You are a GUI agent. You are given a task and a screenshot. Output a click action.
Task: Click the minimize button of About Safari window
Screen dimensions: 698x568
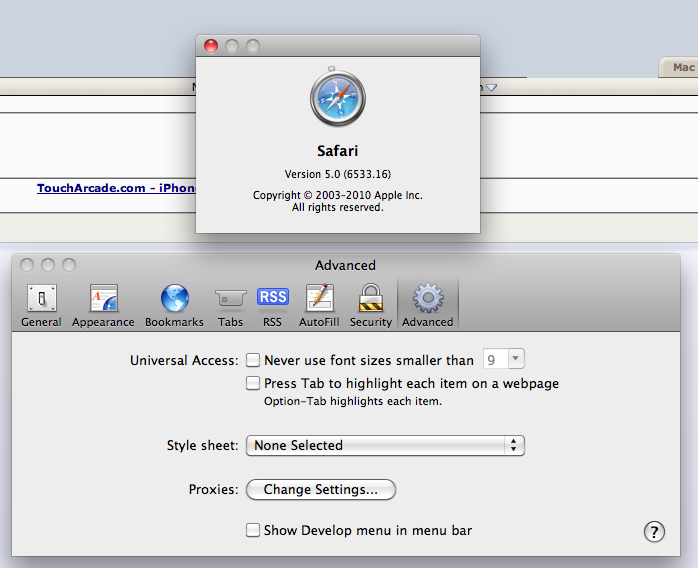(x=232, y=46)
